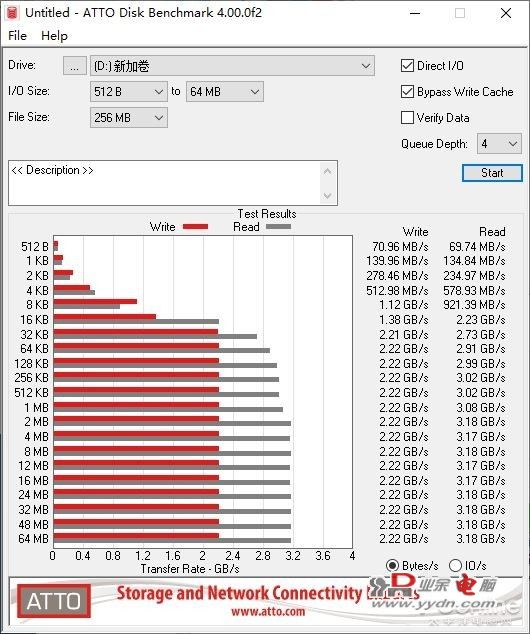Switch results to IO/s
The image size is (530, 634).
455,565
